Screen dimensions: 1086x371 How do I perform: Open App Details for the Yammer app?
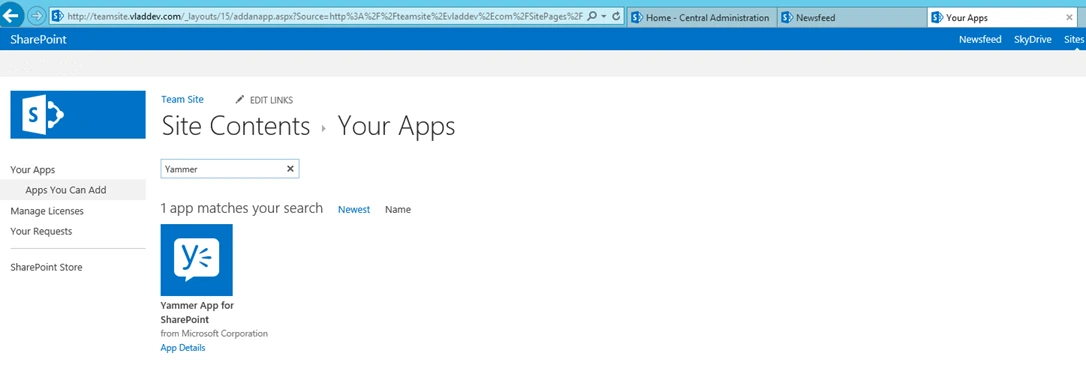(x=183, y=348)
